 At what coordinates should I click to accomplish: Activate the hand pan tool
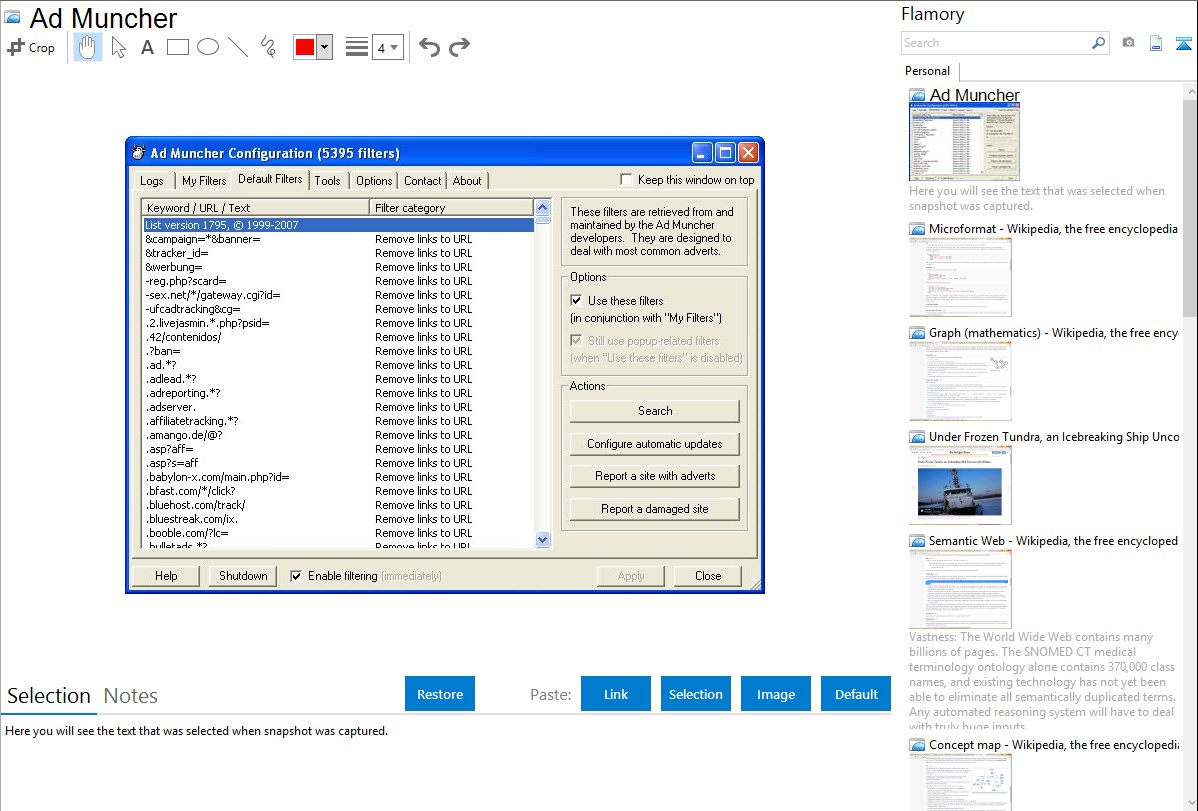pos(87,47)
